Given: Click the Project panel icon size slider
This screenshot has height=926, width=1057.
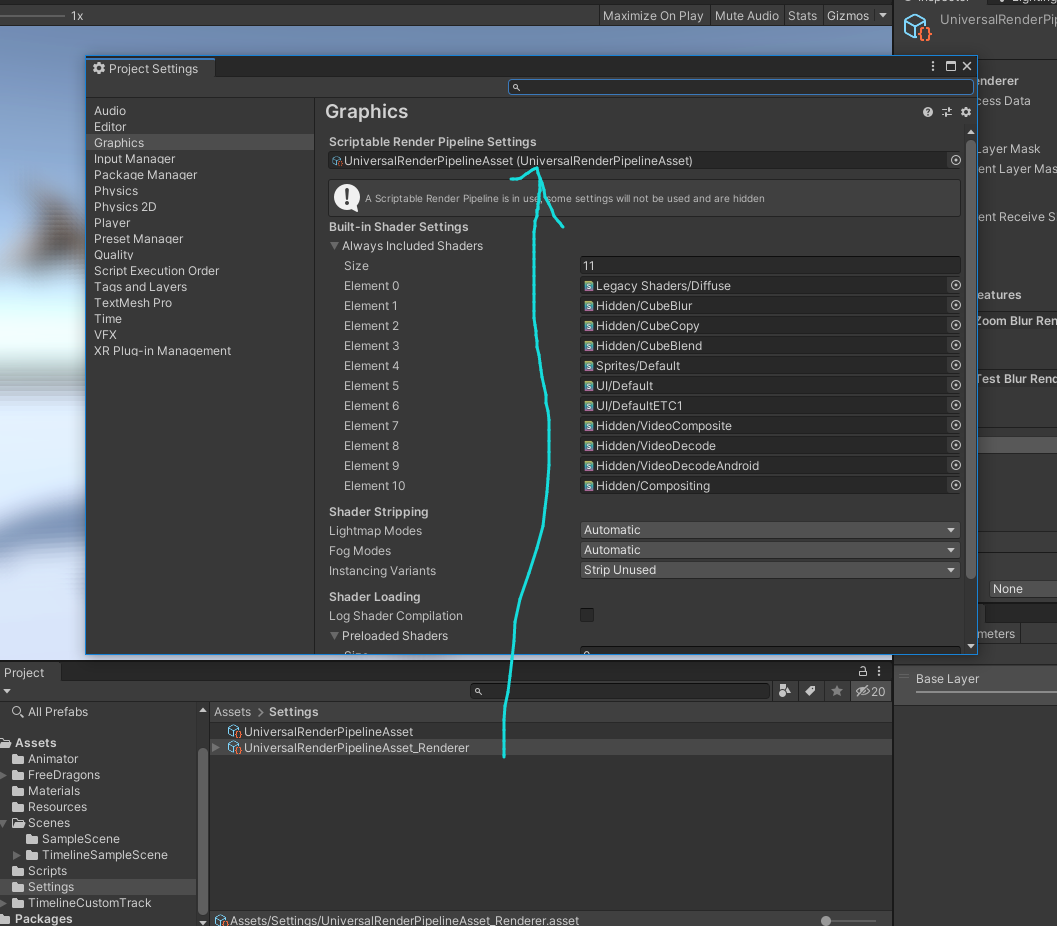Looking at the screenshot, I should (x=825, y=920).
